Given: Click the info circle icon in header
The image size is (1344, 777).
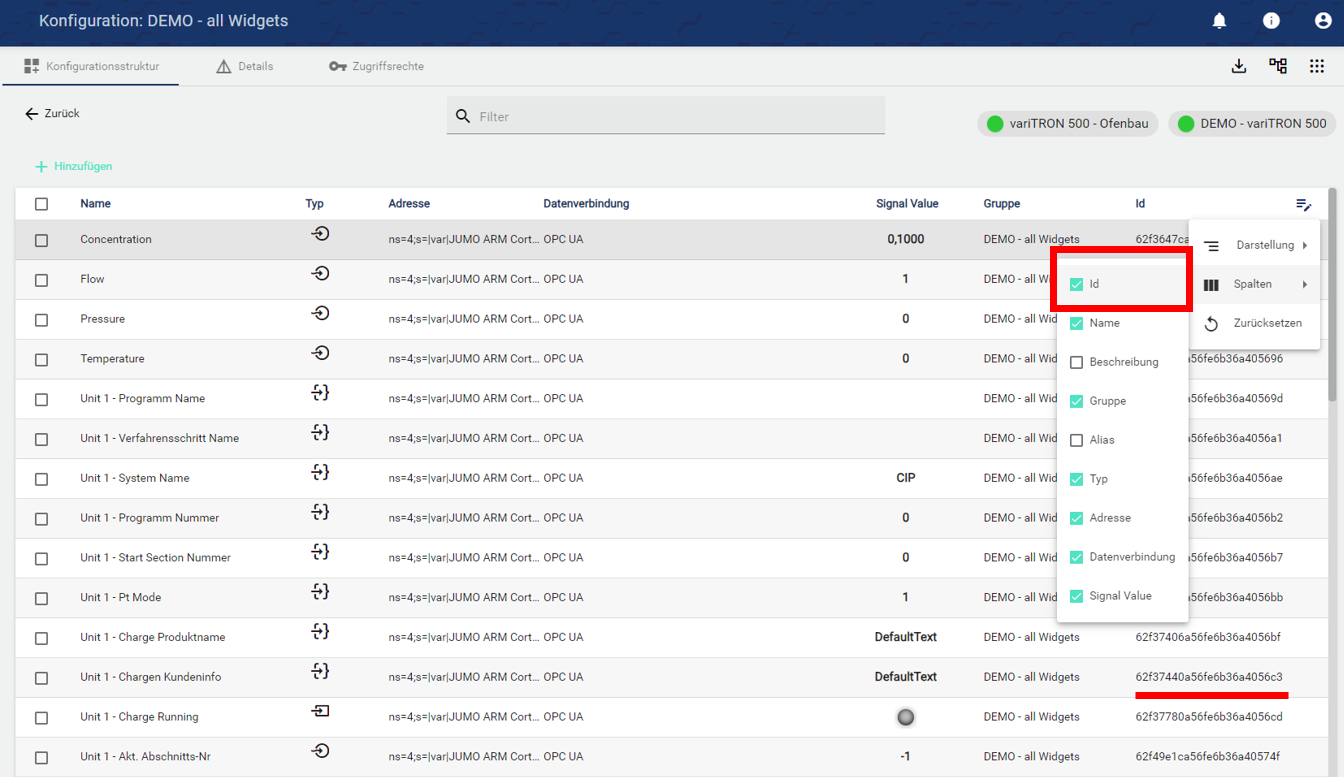Looking at the screenshot, I should pyautogui.click(x=1271, y=21).
